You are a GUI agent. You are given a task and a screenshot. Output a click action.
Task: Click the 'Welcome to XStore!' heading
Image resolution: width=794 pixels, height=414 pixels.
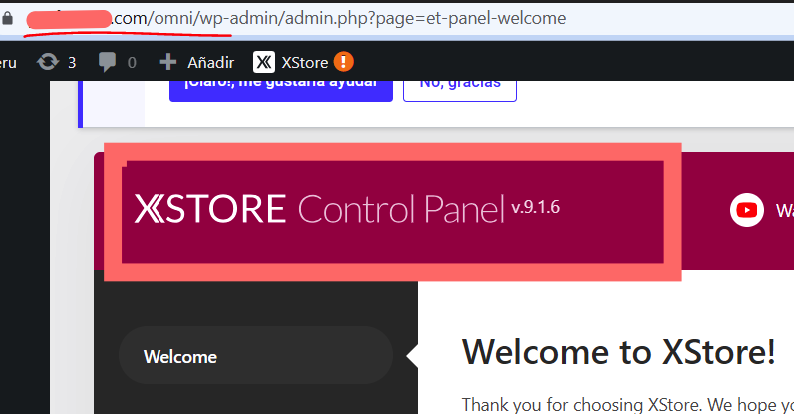click(x=618, y=351)
